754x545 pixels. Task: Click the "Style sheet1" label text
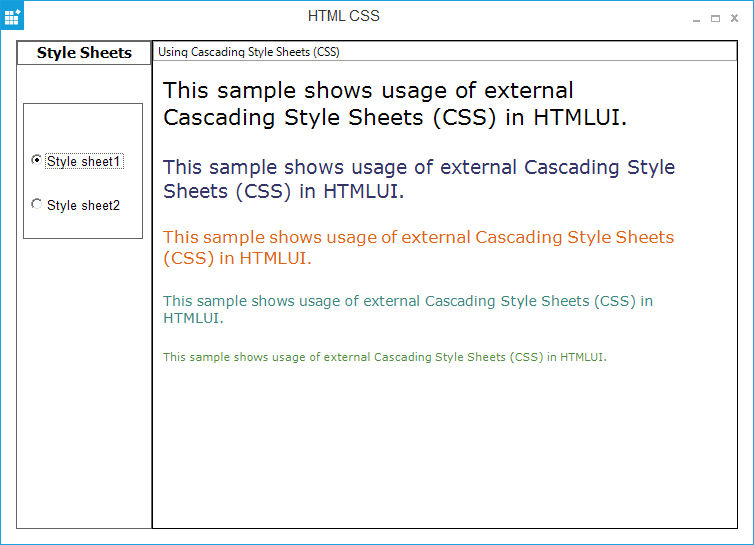[84, 161]
